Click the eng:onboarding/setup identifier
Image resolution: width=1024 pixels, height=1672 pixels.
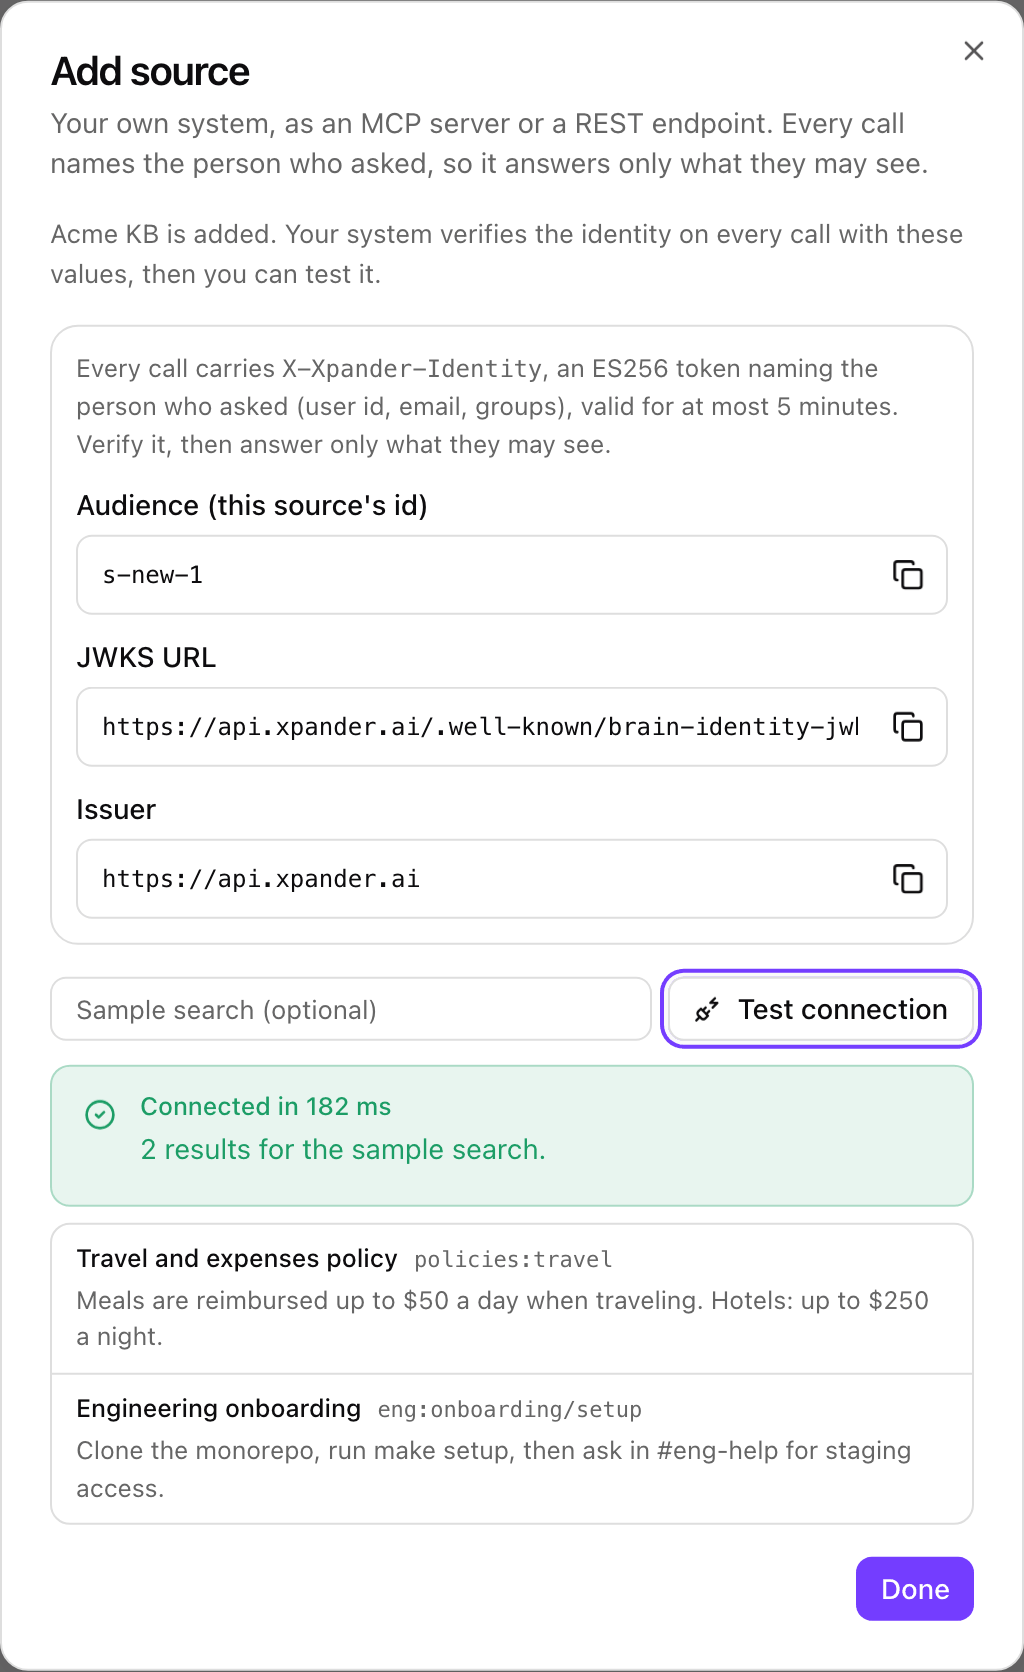(x=510, y=1409)
